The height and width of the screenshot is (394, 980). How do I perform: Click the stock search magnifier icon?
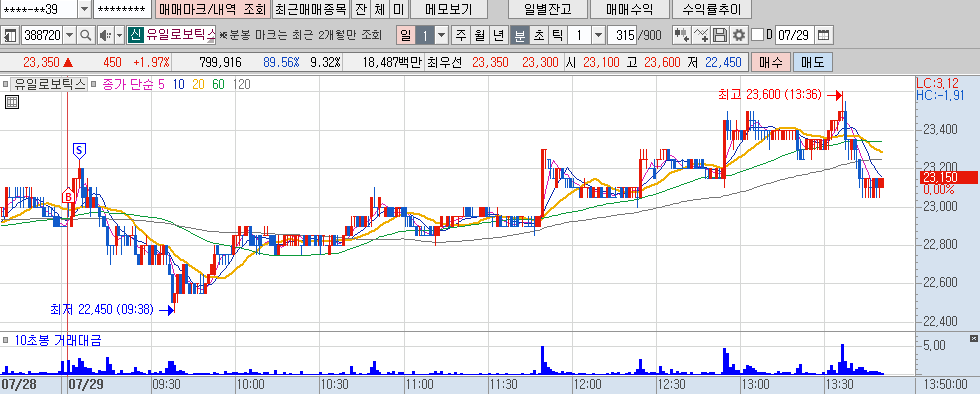tap(86, 35)
